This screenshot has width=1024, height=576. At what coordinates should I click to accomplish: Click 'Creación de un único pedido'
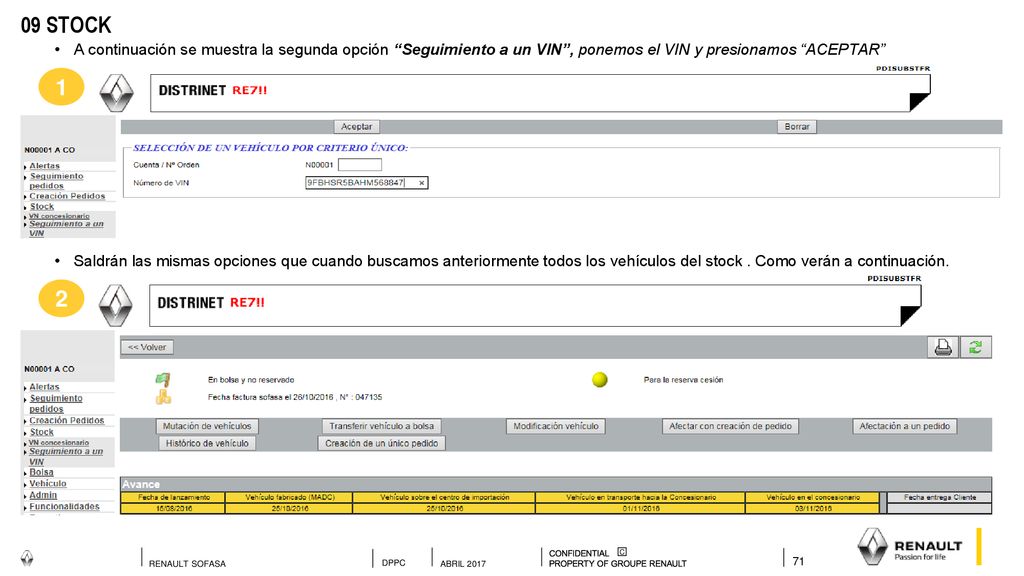tap(381, 443)
